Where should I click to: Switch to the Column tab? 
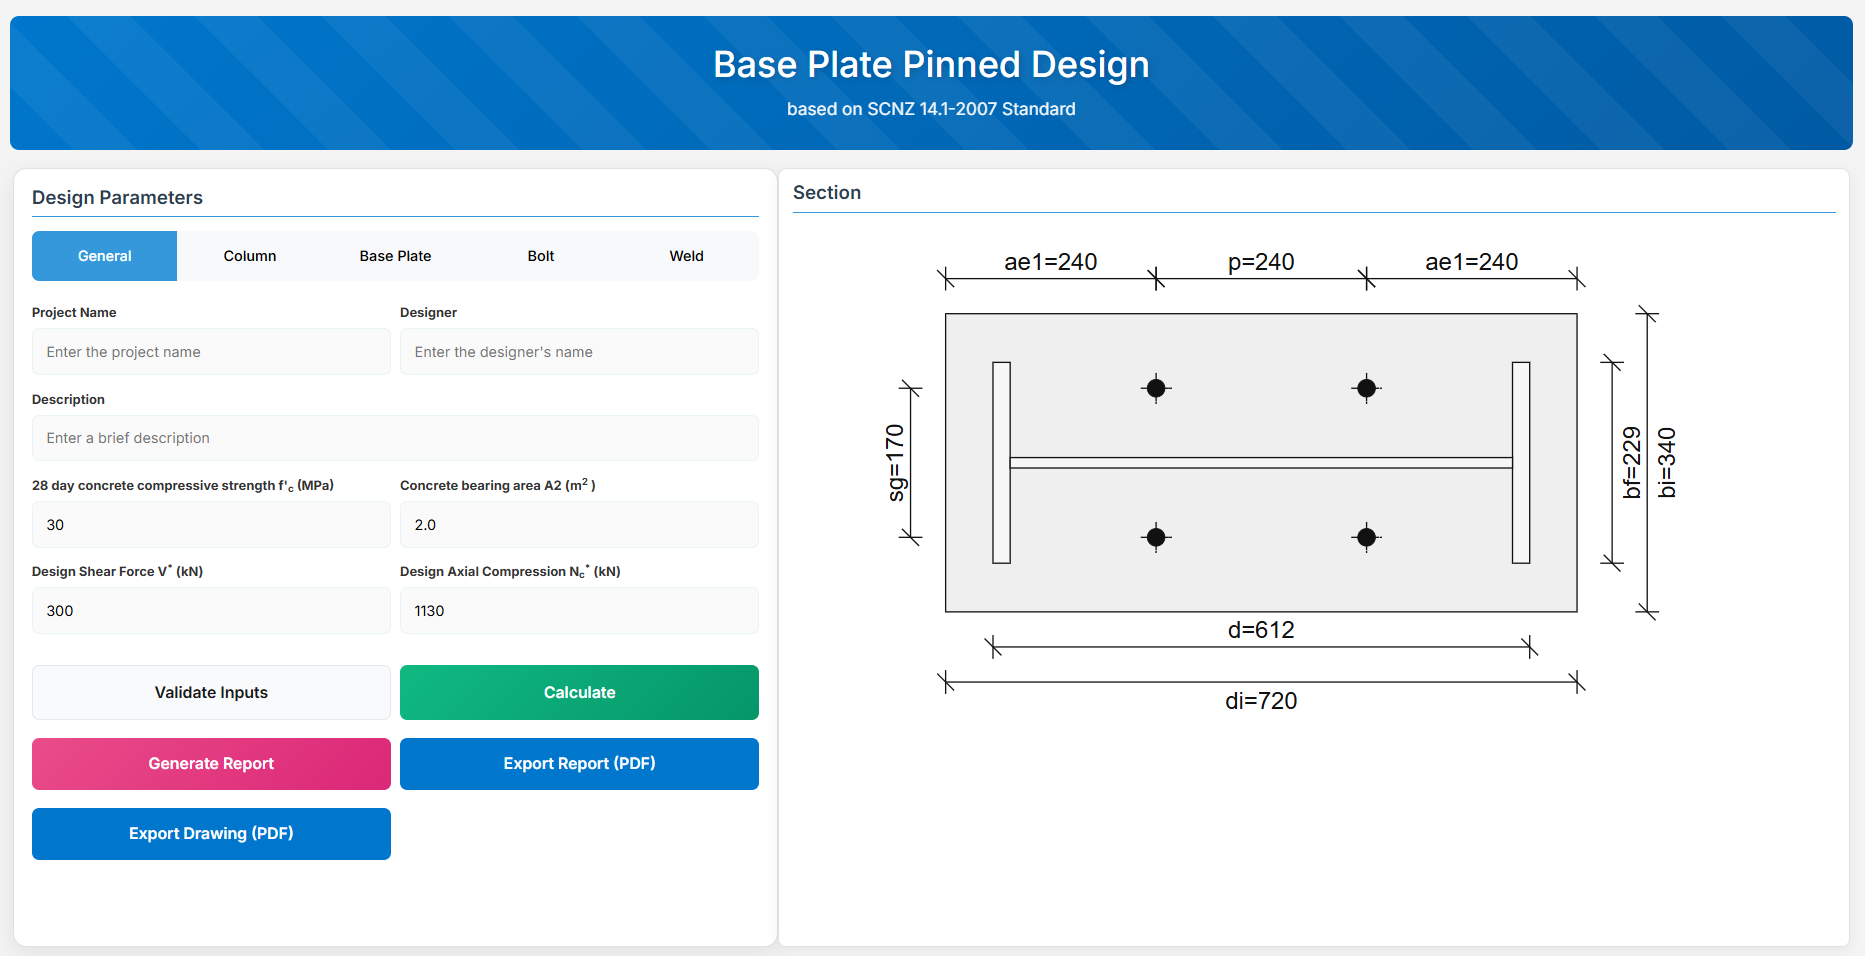249,256
